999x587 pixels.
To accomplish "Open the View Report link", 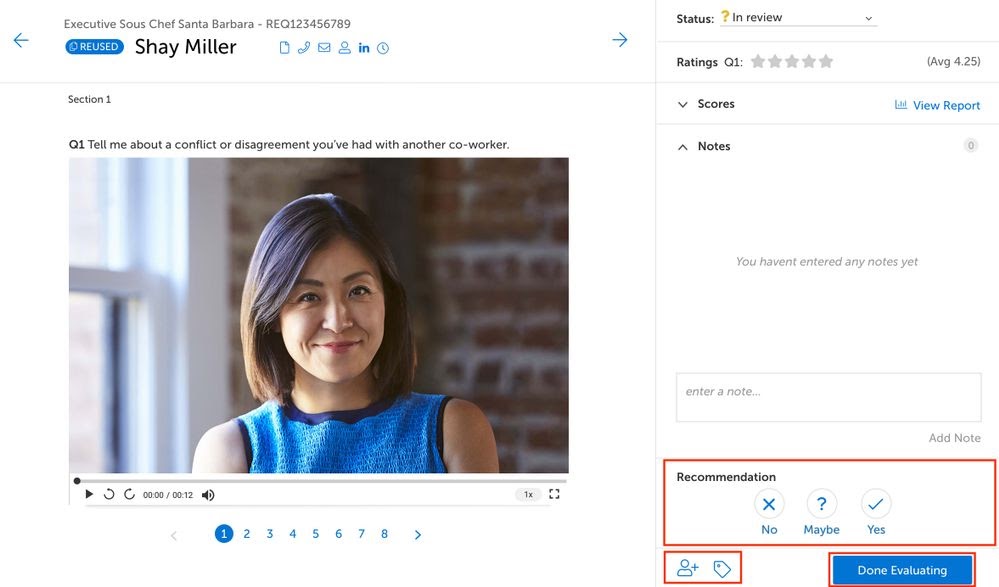I will click(937, 105).
